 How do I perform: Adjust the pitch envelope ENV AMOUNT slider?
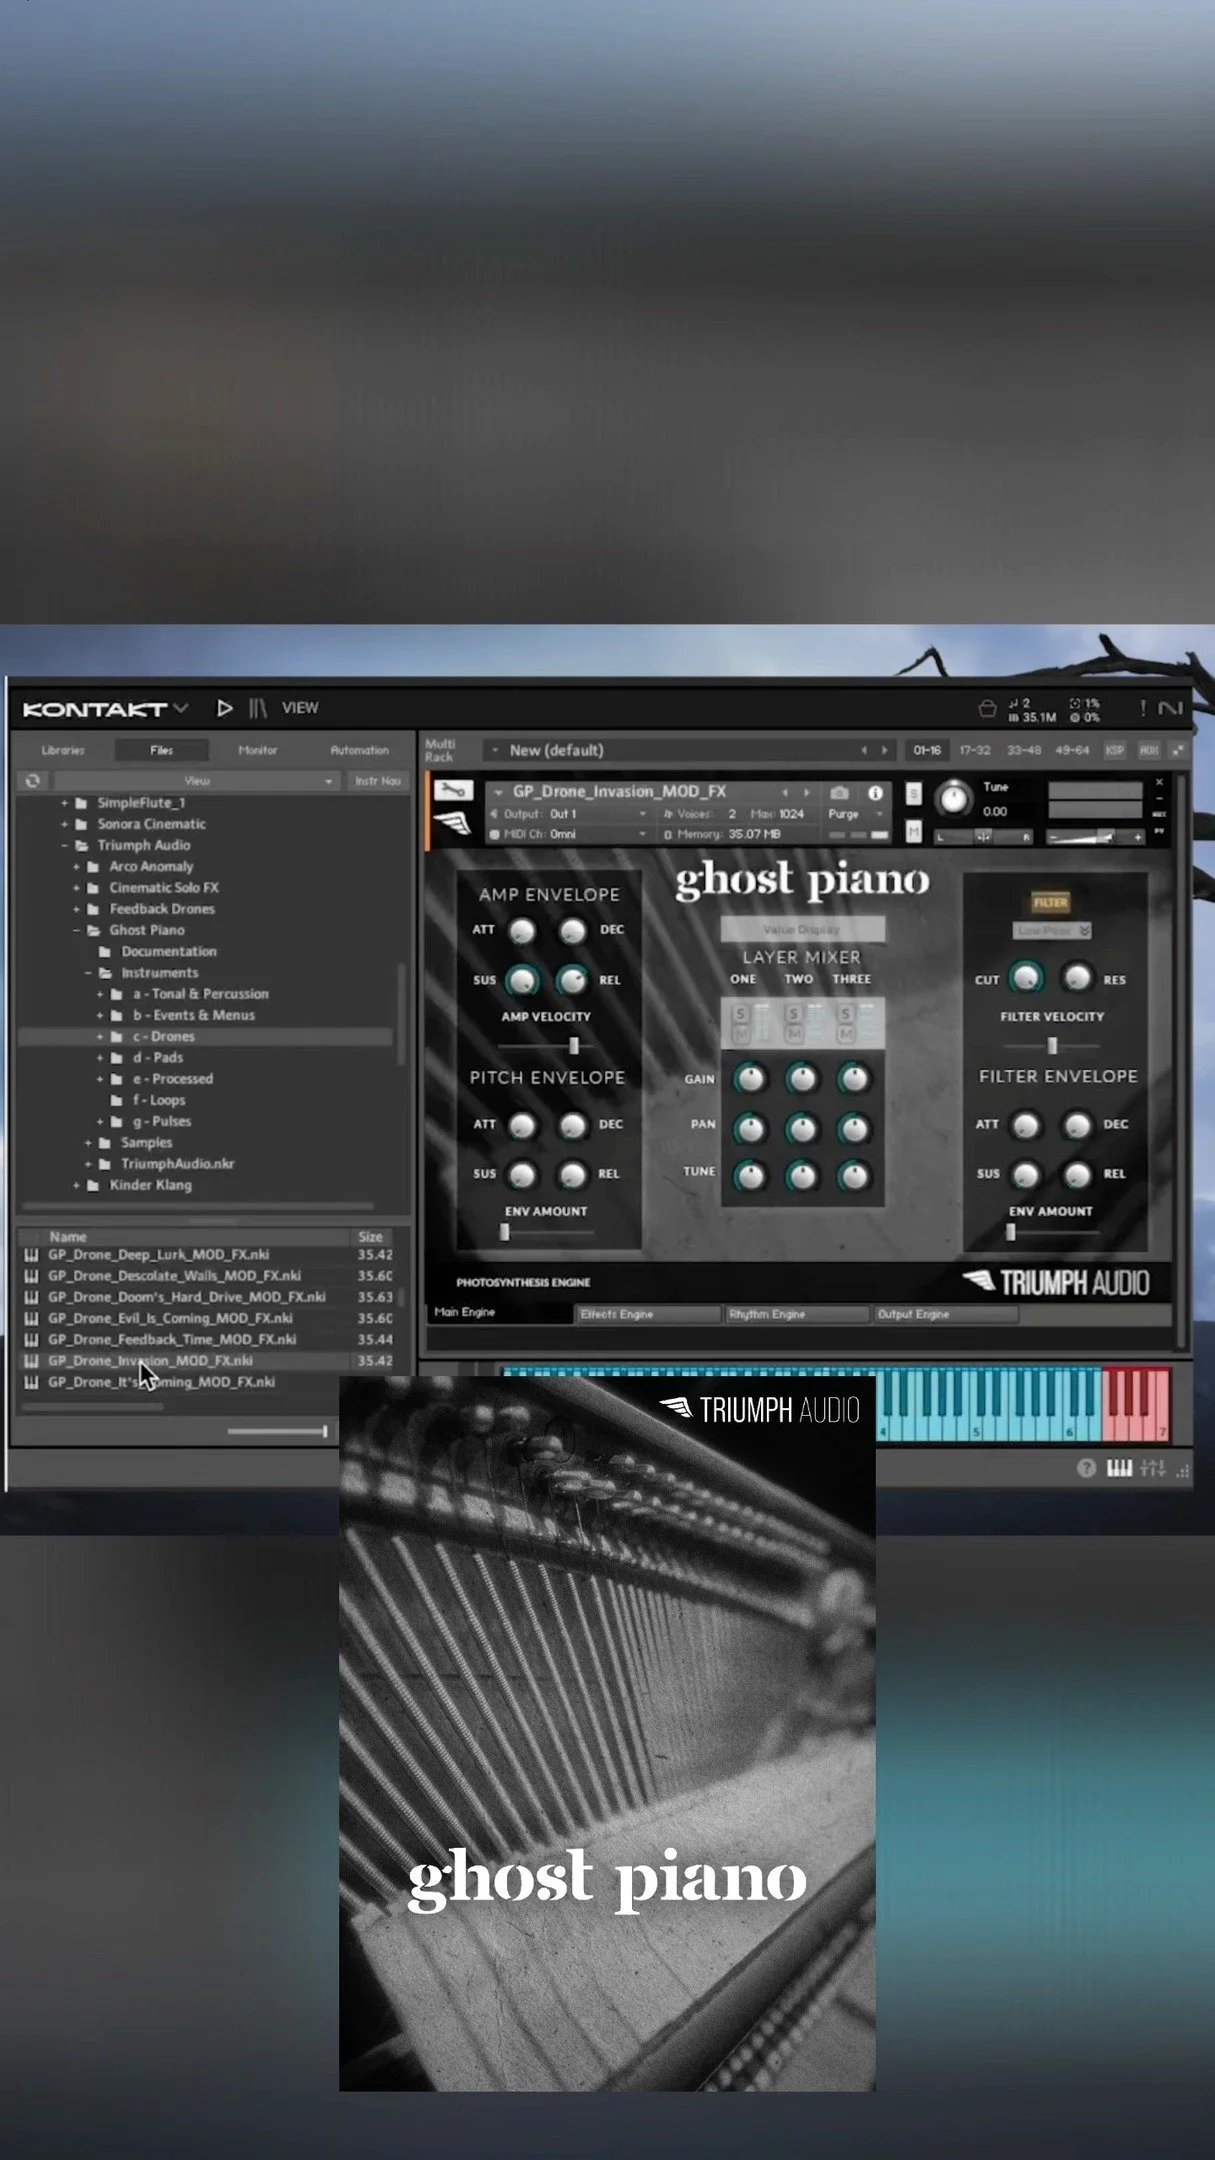[547, 1233]
